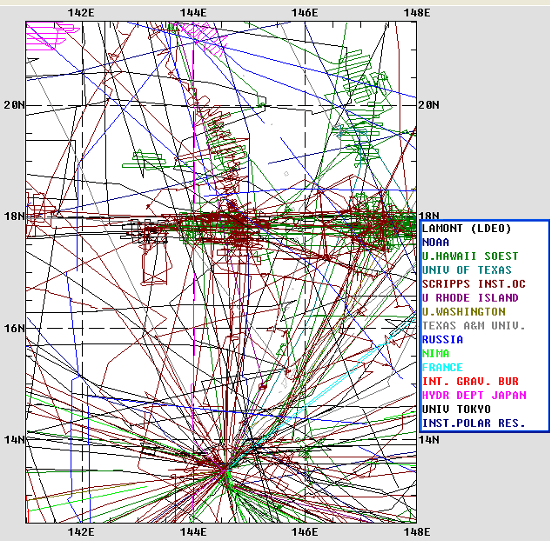Select INT. GRAV. BUR legend entry
Image resolution: width=550 pixels, height=541 pixels.
pos(470,381)
